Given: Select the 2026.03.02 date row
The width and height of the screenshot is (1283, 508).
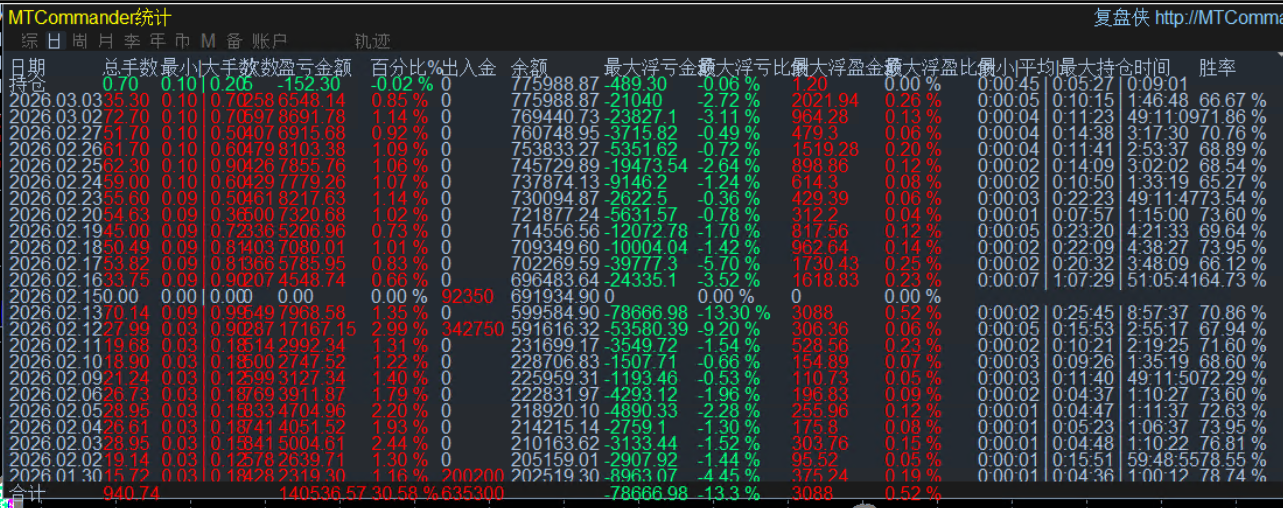Looking at the screenshot, I should click(x=55, y=117).
